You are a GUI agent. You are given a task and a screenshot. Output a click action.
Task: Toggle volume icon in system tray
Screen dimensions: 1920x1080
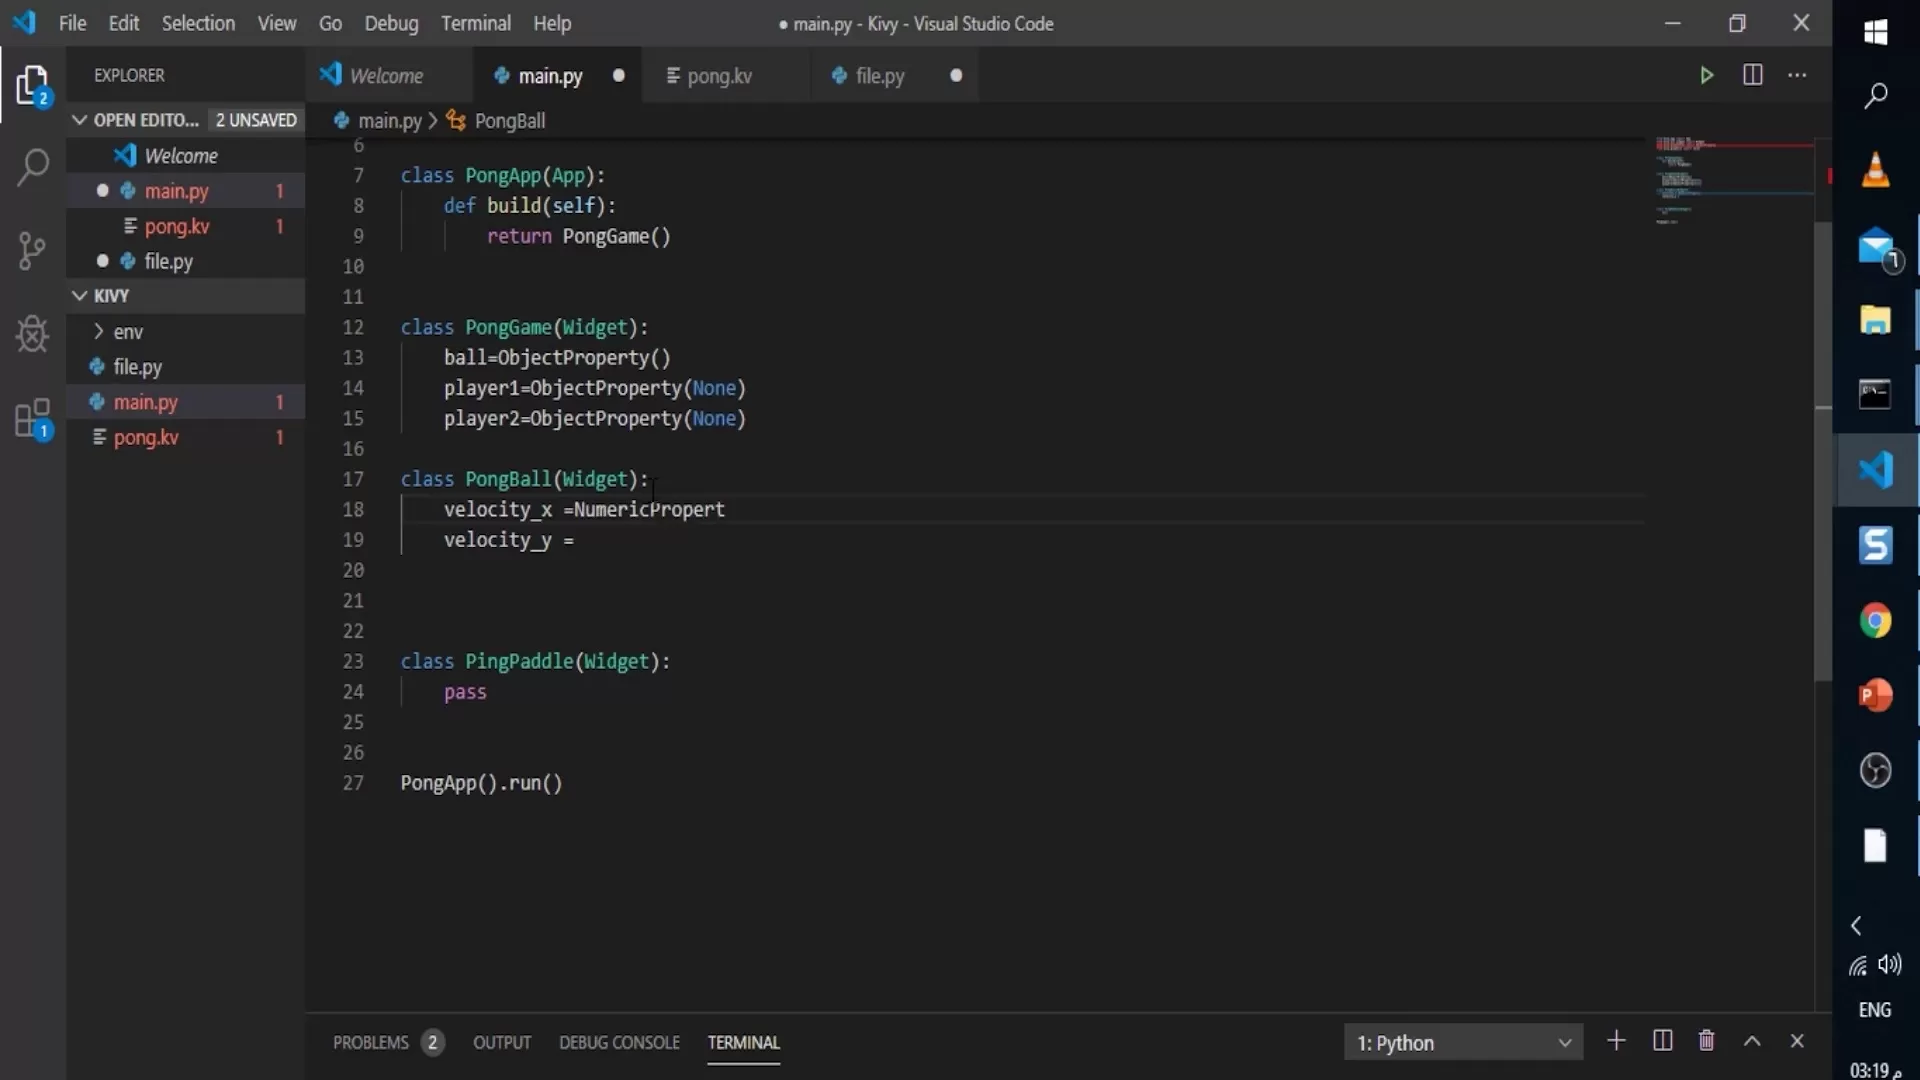tap(1889, 964)
